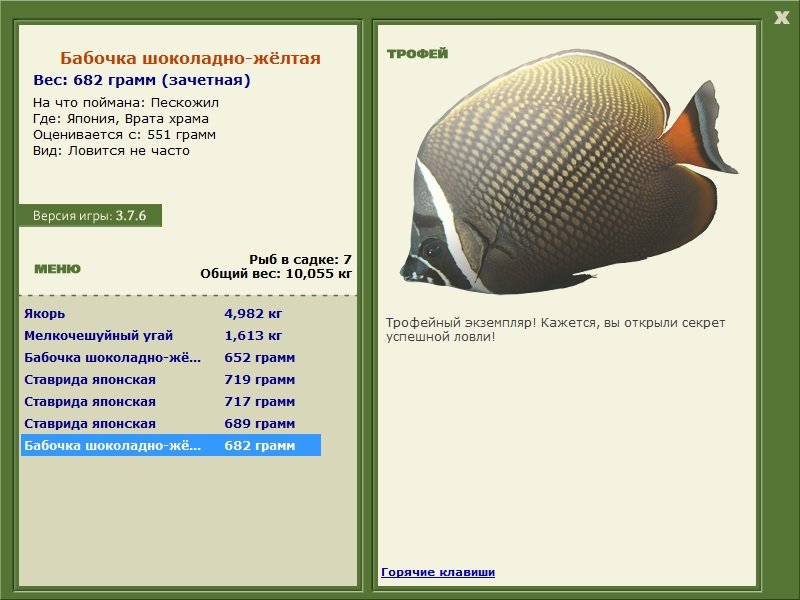Close the fish keepnet window with X
The image size is (800, 600).
[781, 17]
